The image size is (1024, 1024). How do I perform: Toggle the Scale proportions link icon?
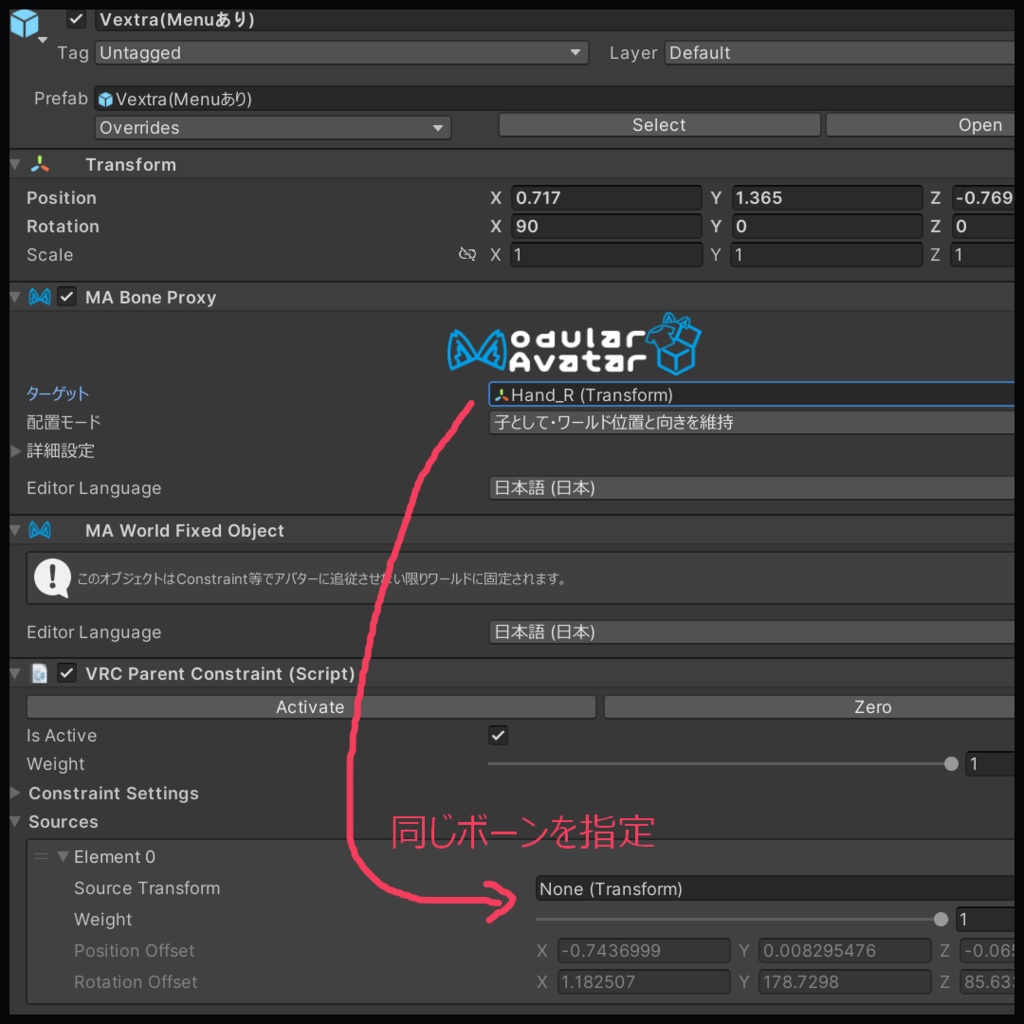[x=468, y=254]
